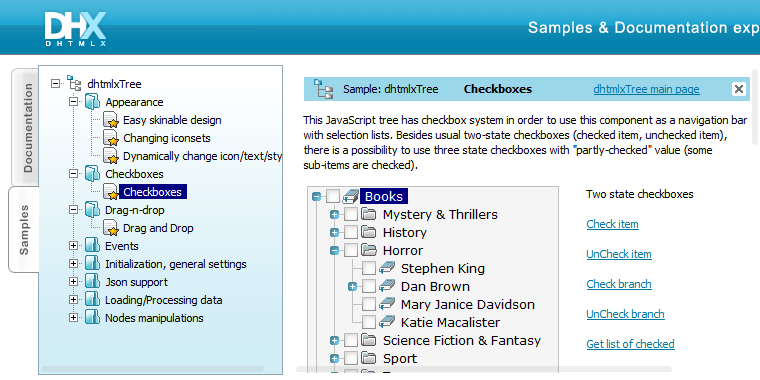Image resolution: width=760 pixels, height=380 pixels.
Task: Click the Nodes manipulations book icon
Action: [92, 317]
